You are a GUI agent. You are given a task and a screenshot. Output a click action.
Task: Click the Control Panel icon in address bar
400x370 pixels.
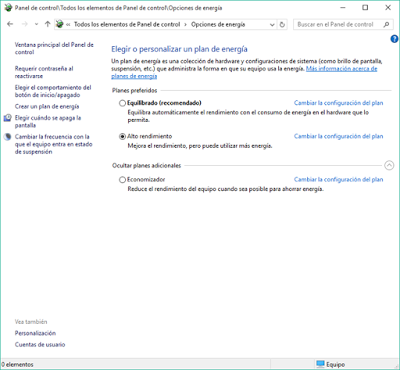(60, 24)
